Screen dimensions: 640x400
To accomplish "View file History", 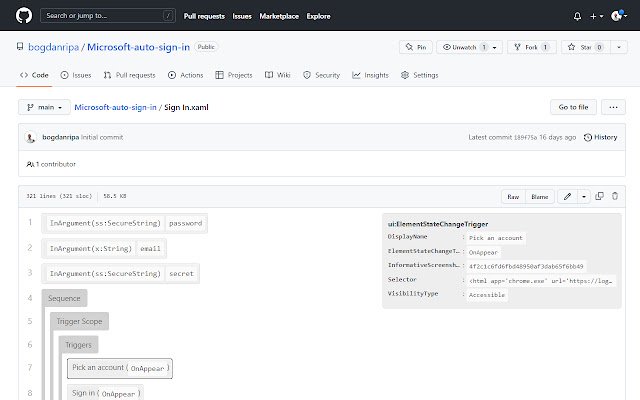I will point(600,138).
